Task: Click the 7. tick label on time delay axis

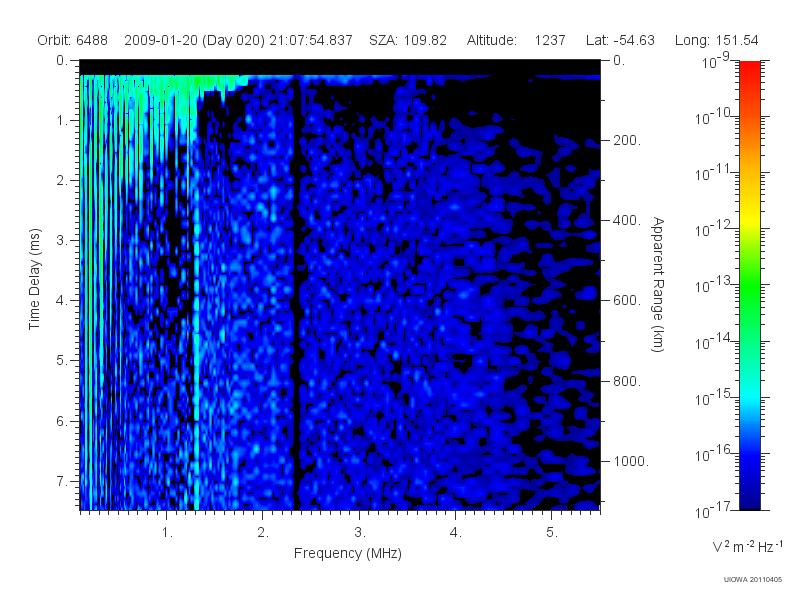Action: [62, 481]
